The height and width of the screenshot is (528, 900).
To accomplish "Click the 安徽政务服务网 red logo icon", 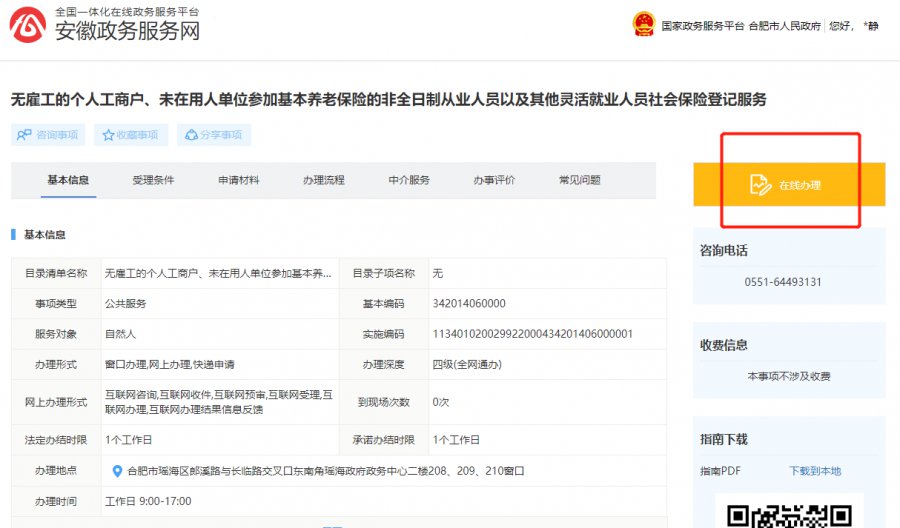I will pyautogui.click(x=28, y=25).
